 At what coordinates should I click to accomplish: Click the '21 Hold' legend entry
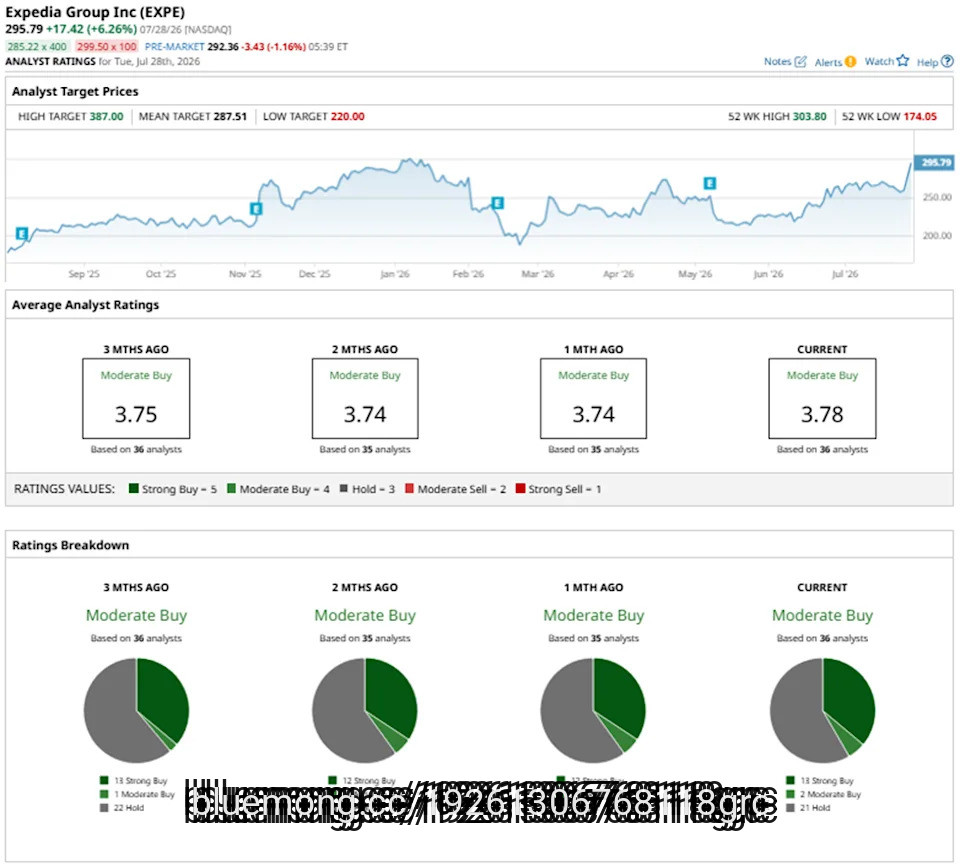[808, 808]
